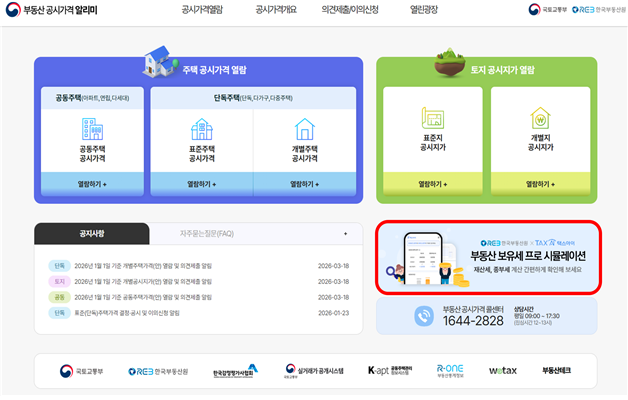
Task: Open the 개별주택 공시가격 house icon
Action: pyautogui.click(x=304, y=129)
